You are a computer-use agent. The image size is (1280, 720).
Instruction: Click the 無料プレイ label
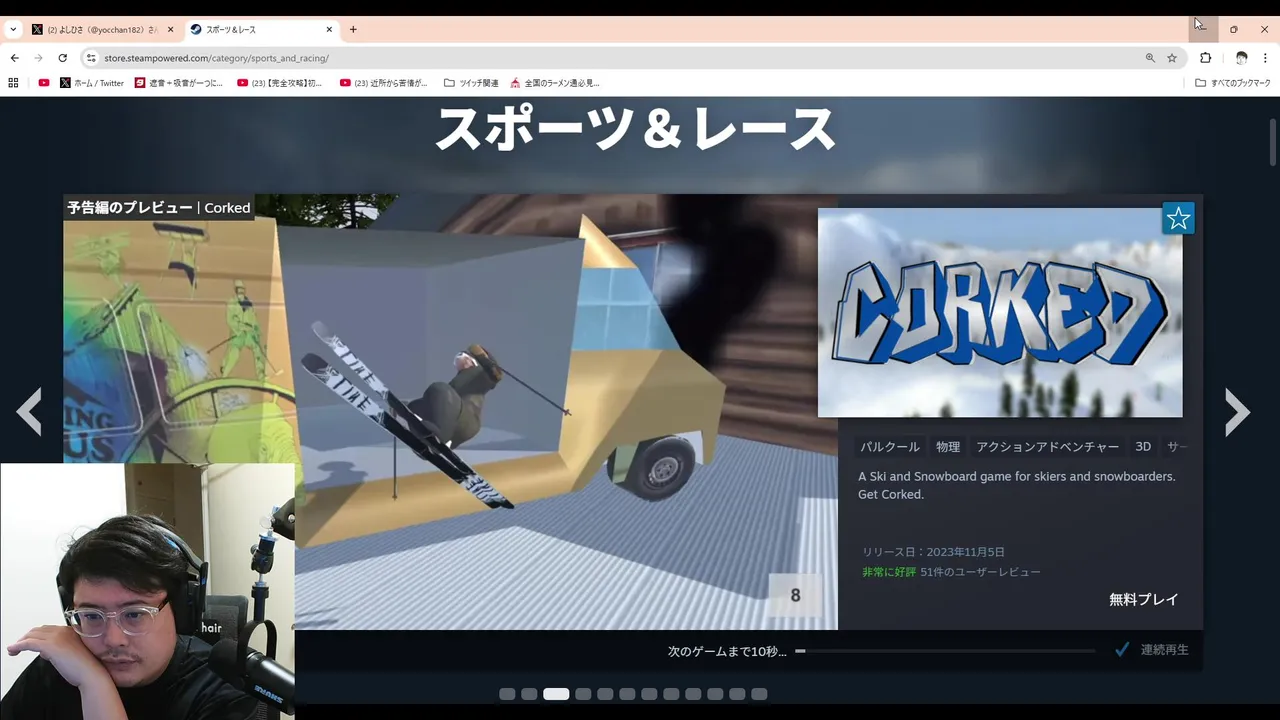[1144, 600]
